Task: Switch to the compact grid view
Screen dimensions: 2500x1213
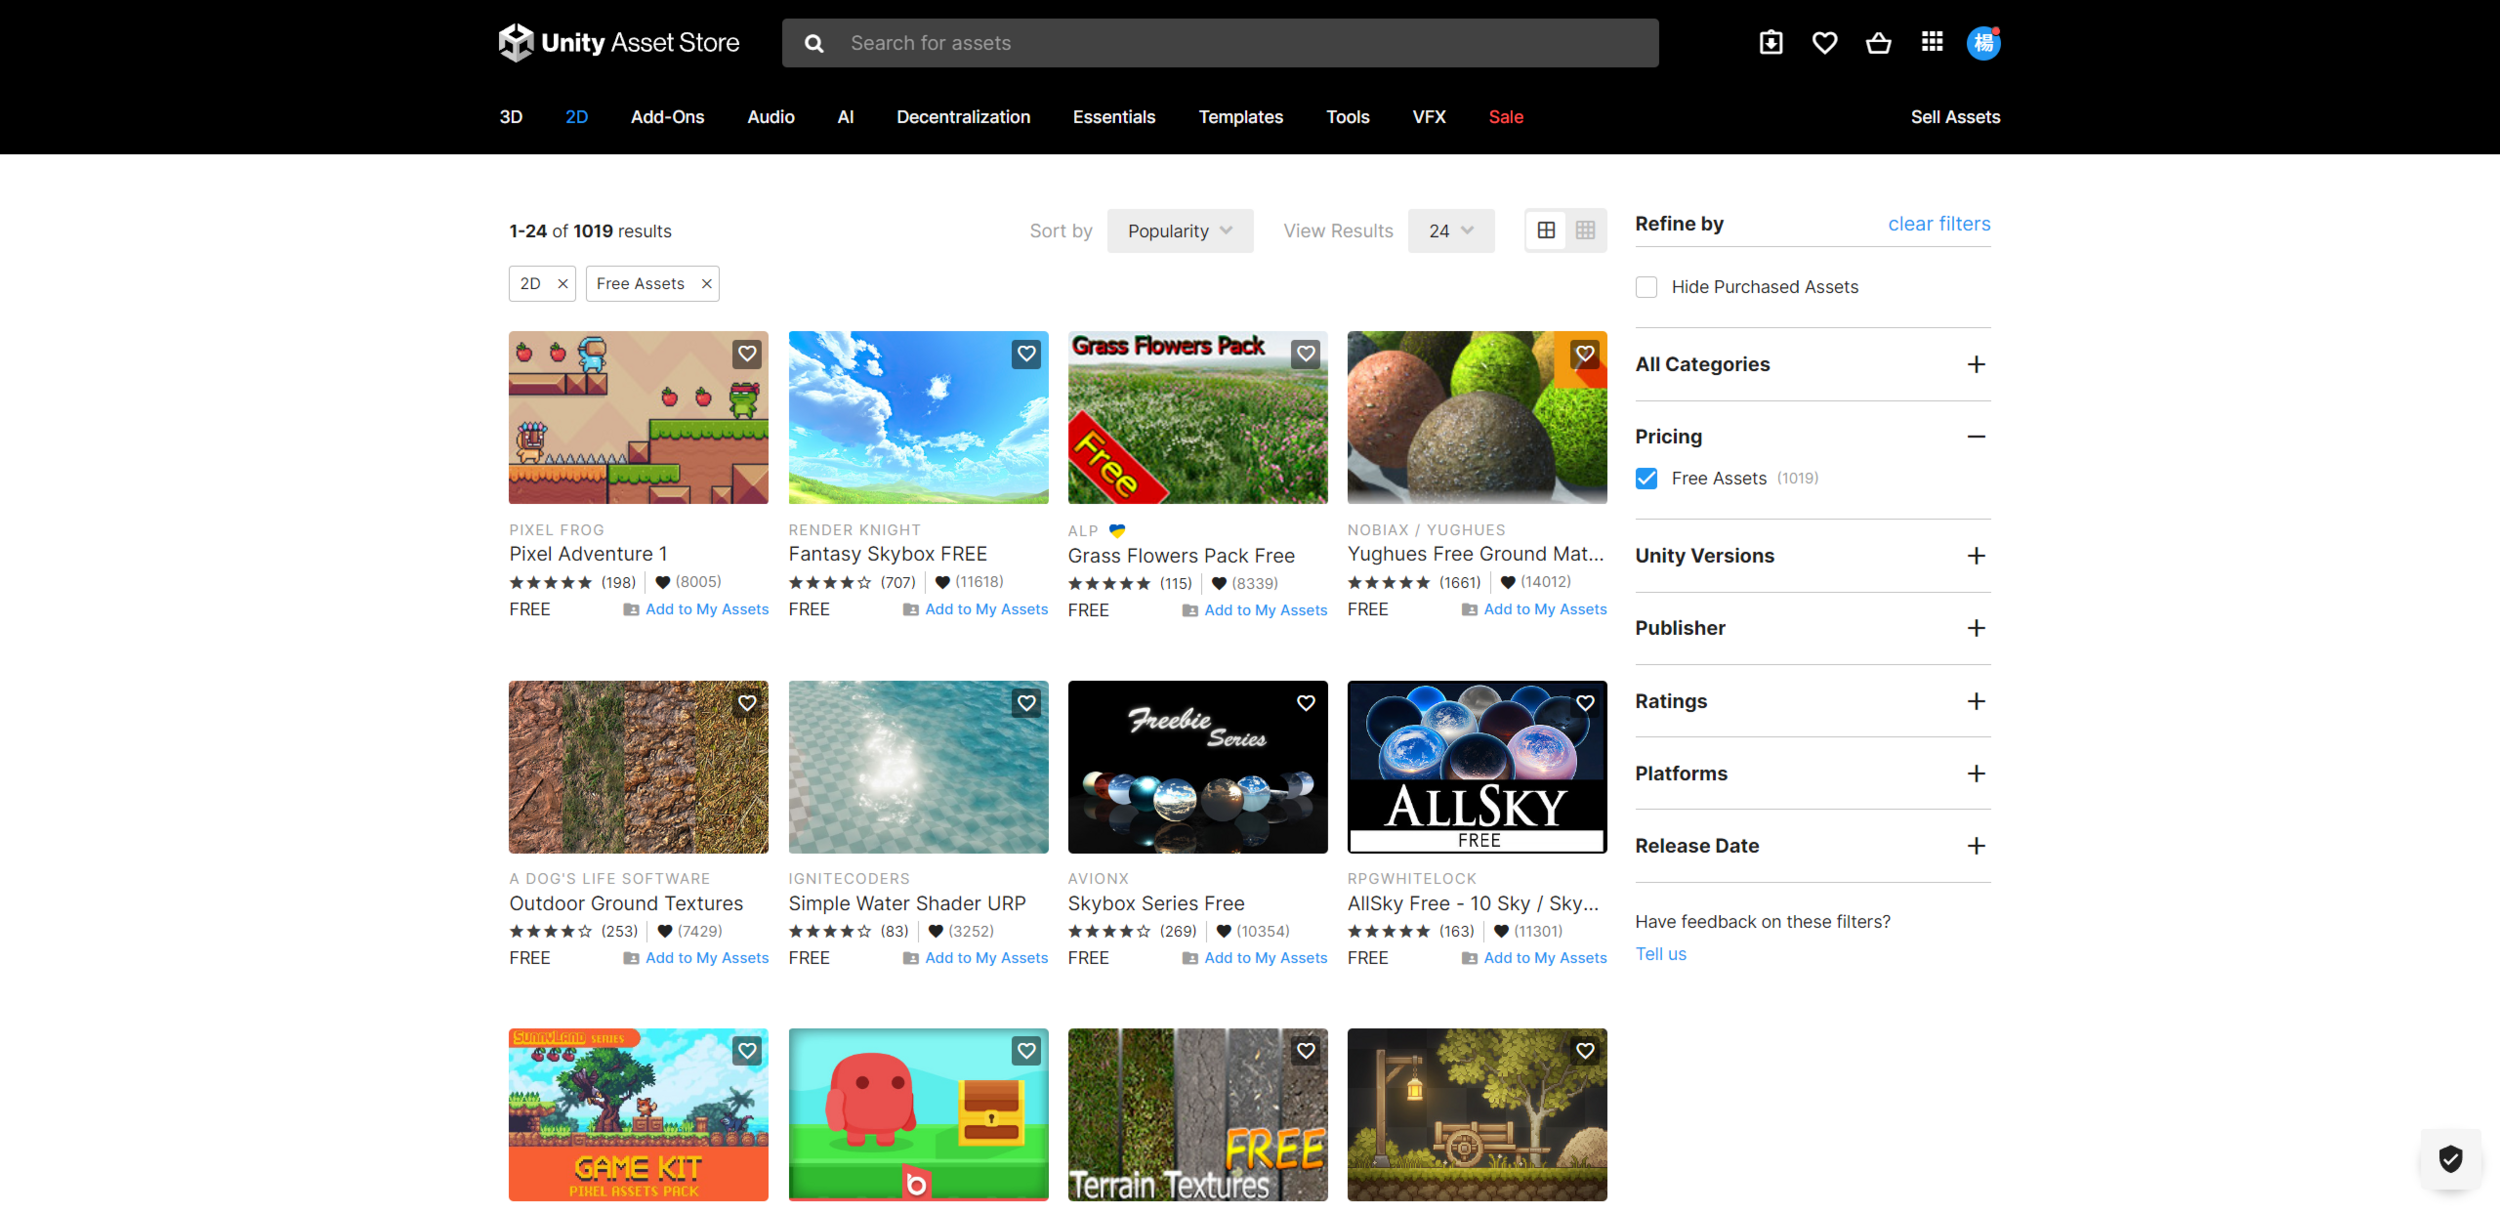Action: (x=1585, y=231)
